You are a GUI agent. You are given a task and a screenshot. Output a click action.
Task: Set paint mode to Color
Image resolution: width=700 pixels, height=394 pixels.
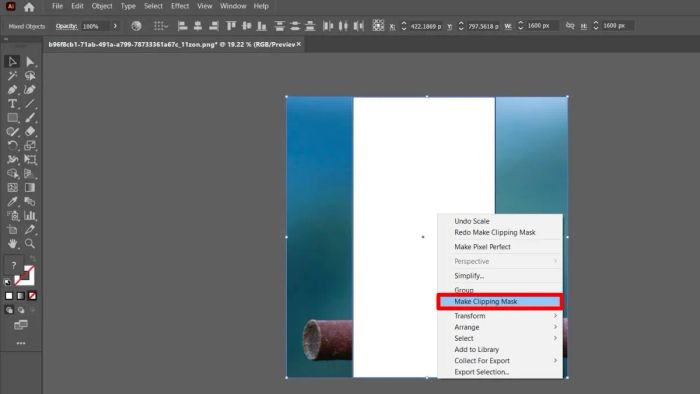[x=9, y=296]
